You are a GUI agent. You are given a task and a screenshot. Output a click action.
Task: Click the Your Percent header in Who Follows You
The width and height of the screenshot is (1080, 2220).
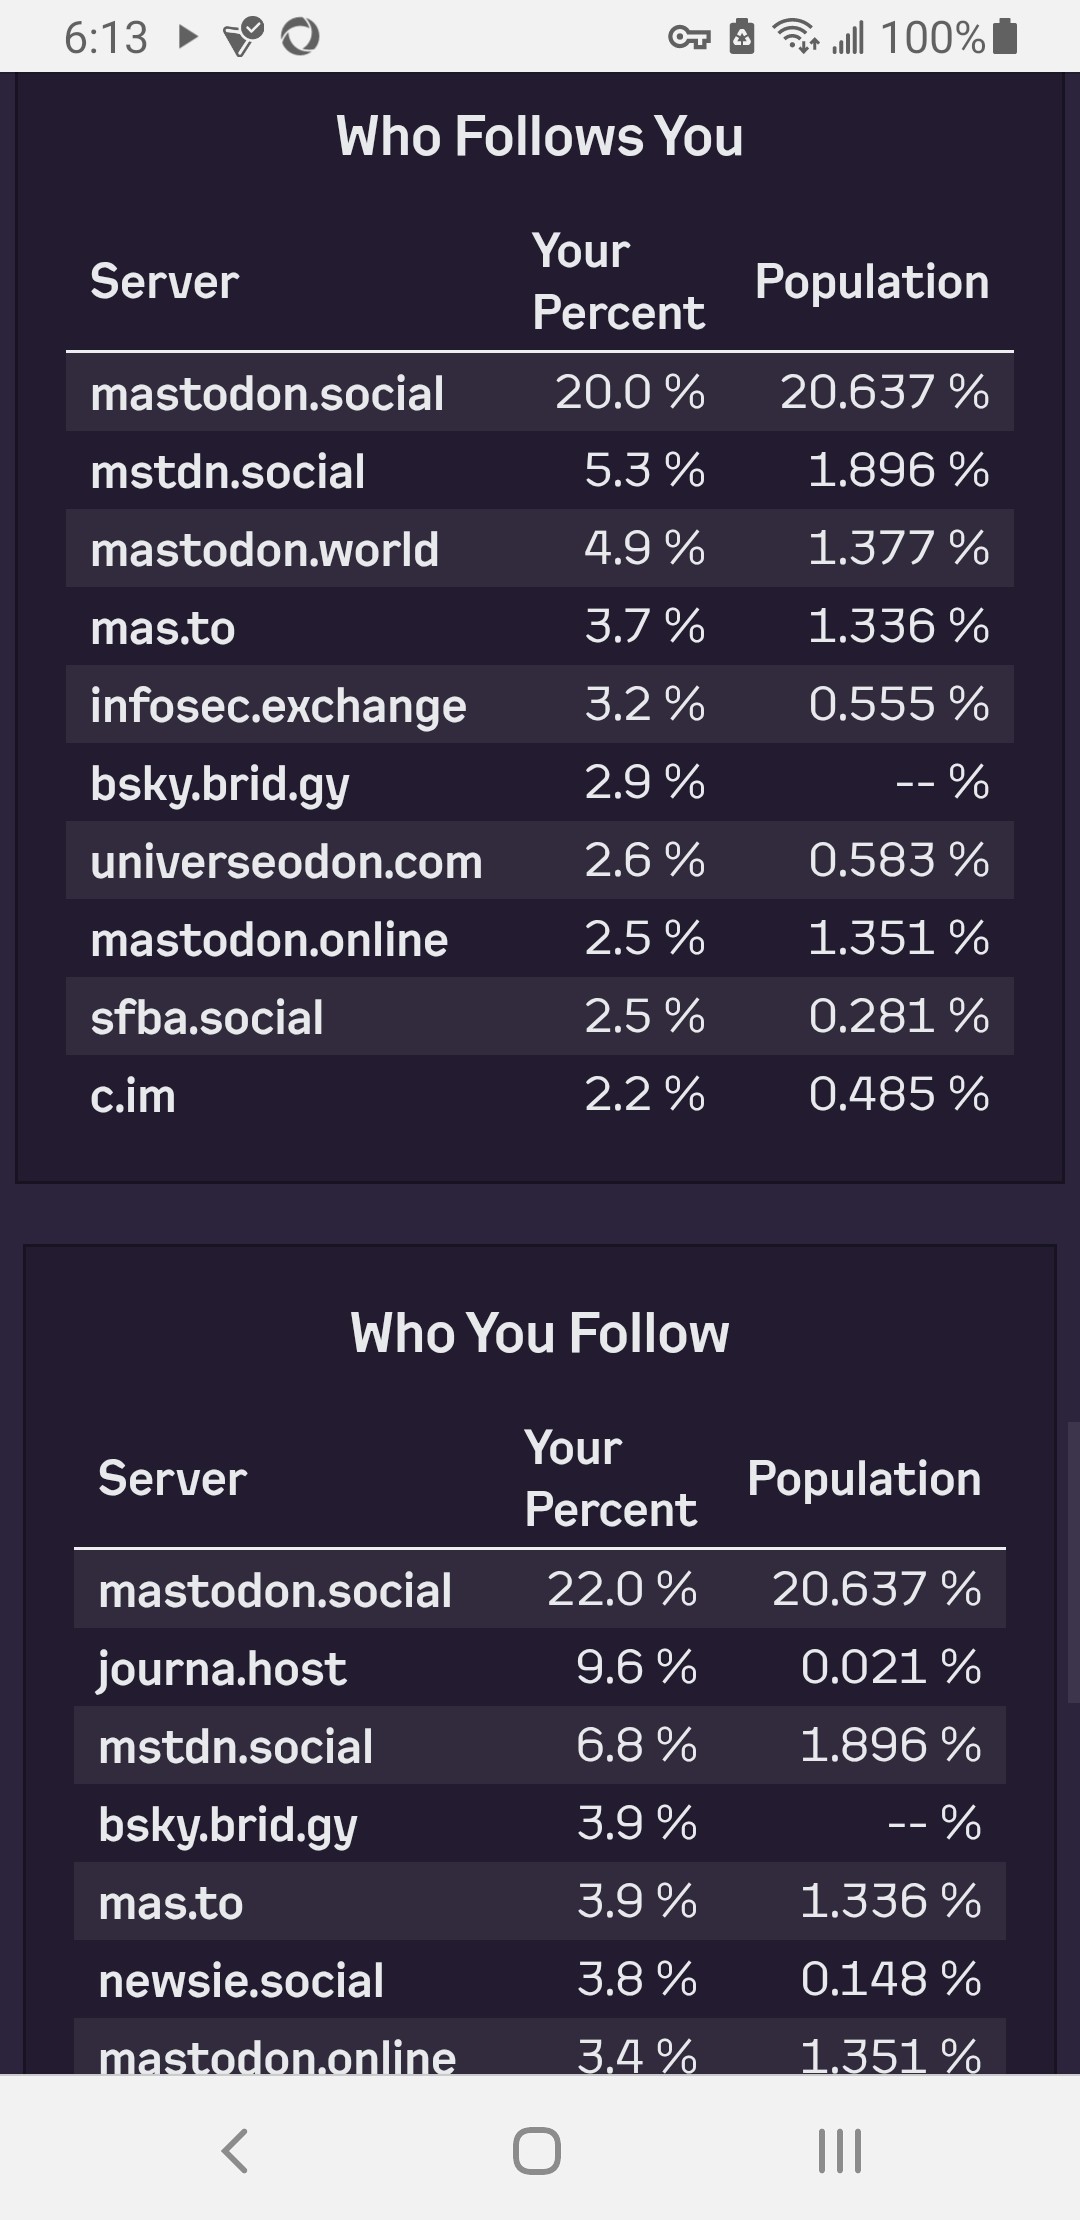click(618, 281)
